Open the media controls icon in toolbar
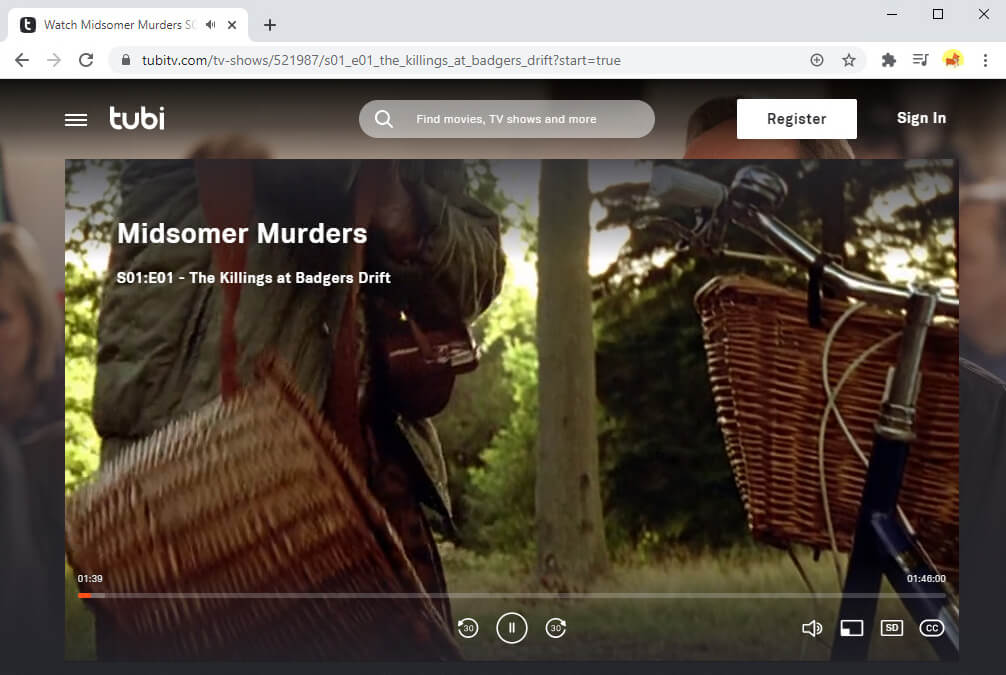This screenshot has height=675, width=1006. [920, 60]
